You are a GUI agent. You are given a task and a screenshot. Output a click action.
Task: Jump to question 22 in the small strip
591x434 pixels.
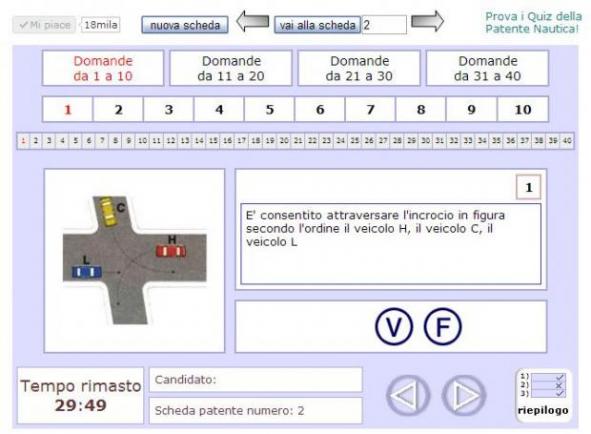(312, 141)
